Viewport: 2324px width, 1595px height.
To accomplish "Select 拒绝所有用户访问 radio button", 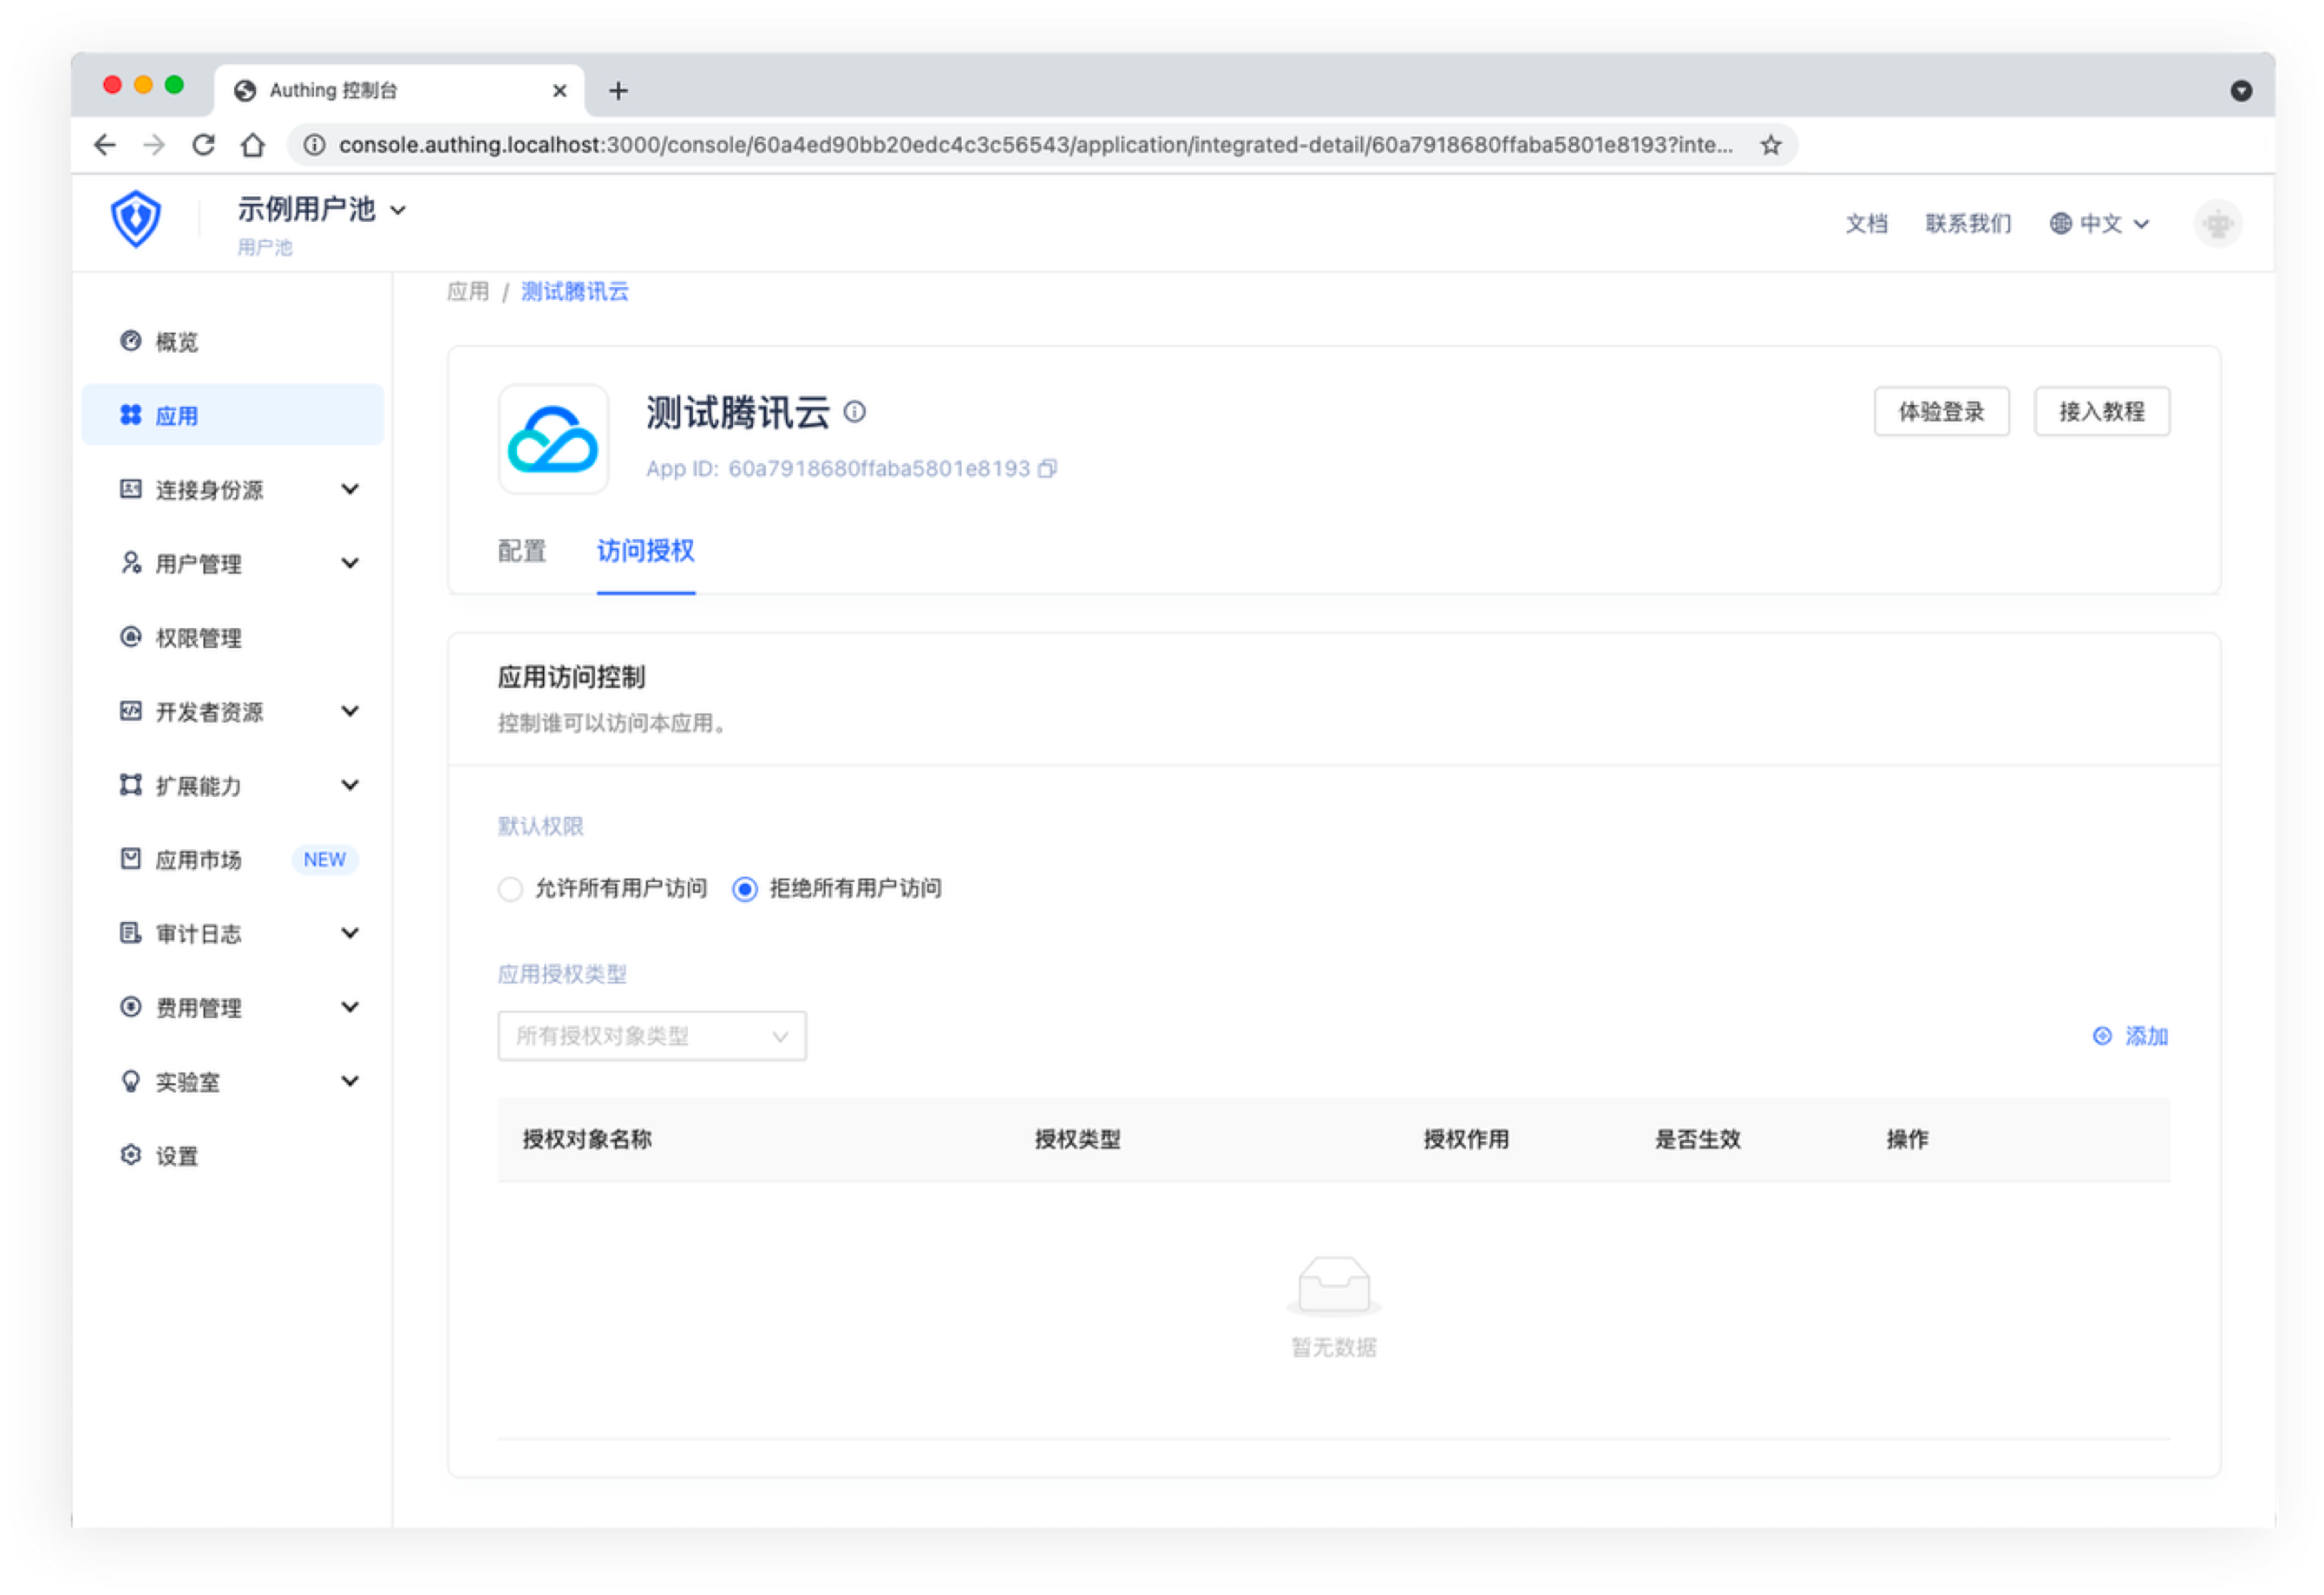I will [x=745, y=889].
